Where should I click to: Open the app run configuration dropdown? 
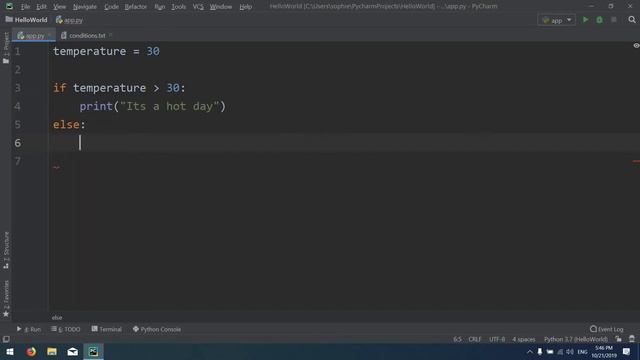tap(557, 20)
